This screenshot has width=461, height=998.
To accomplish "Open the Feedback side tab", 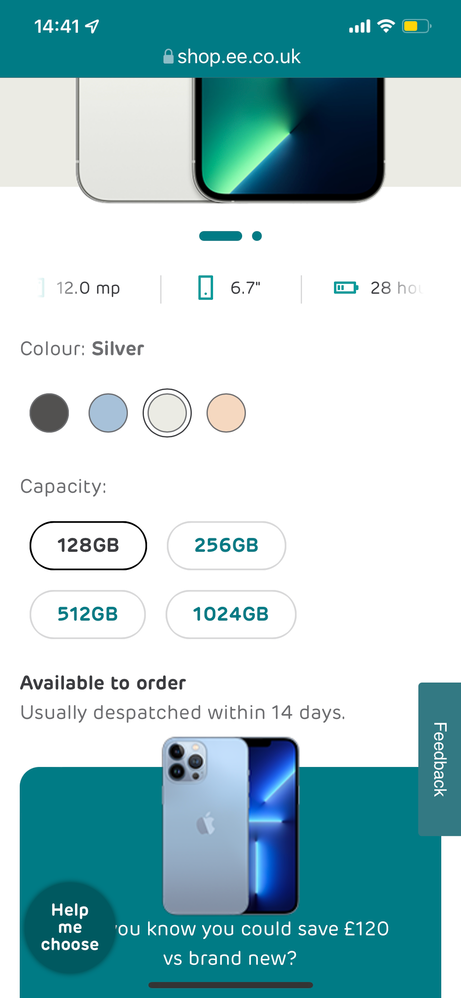I will (x=439, y=759).
